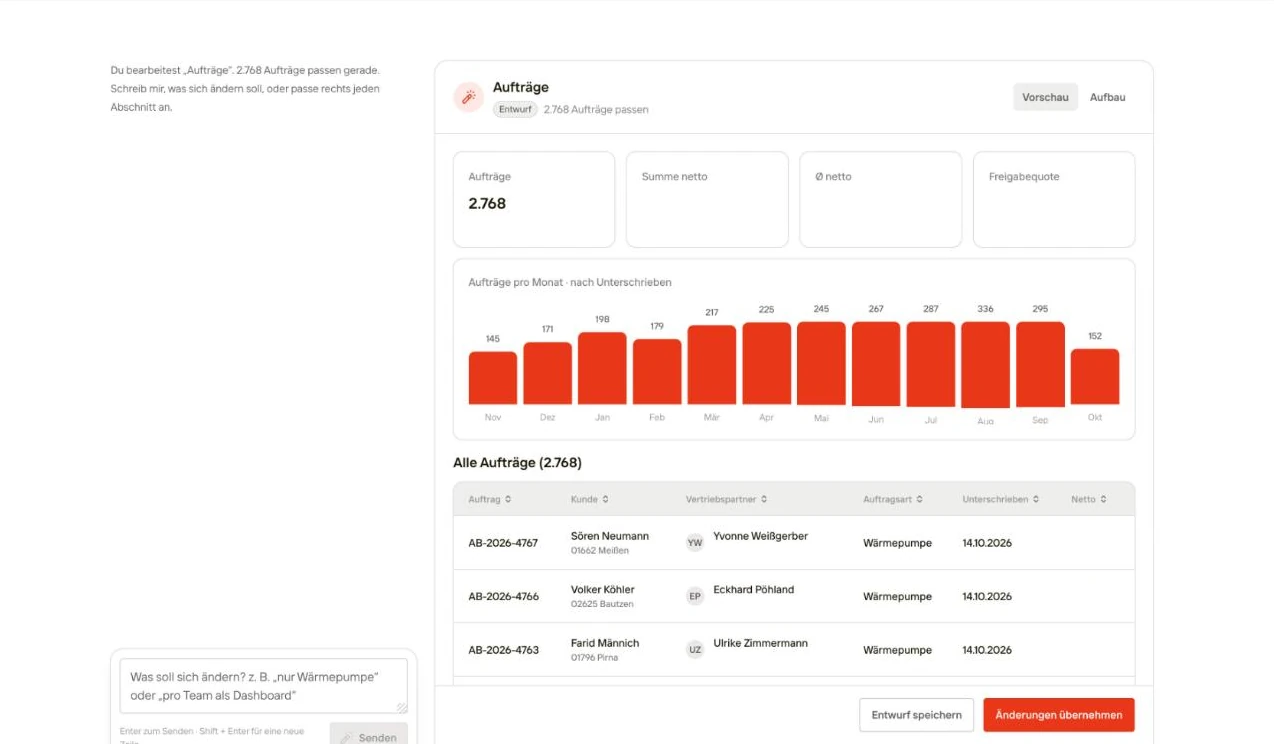The image size is (1274, 744).
Task: Open the Freigabequote summary card
Action: coord(1054,199)
